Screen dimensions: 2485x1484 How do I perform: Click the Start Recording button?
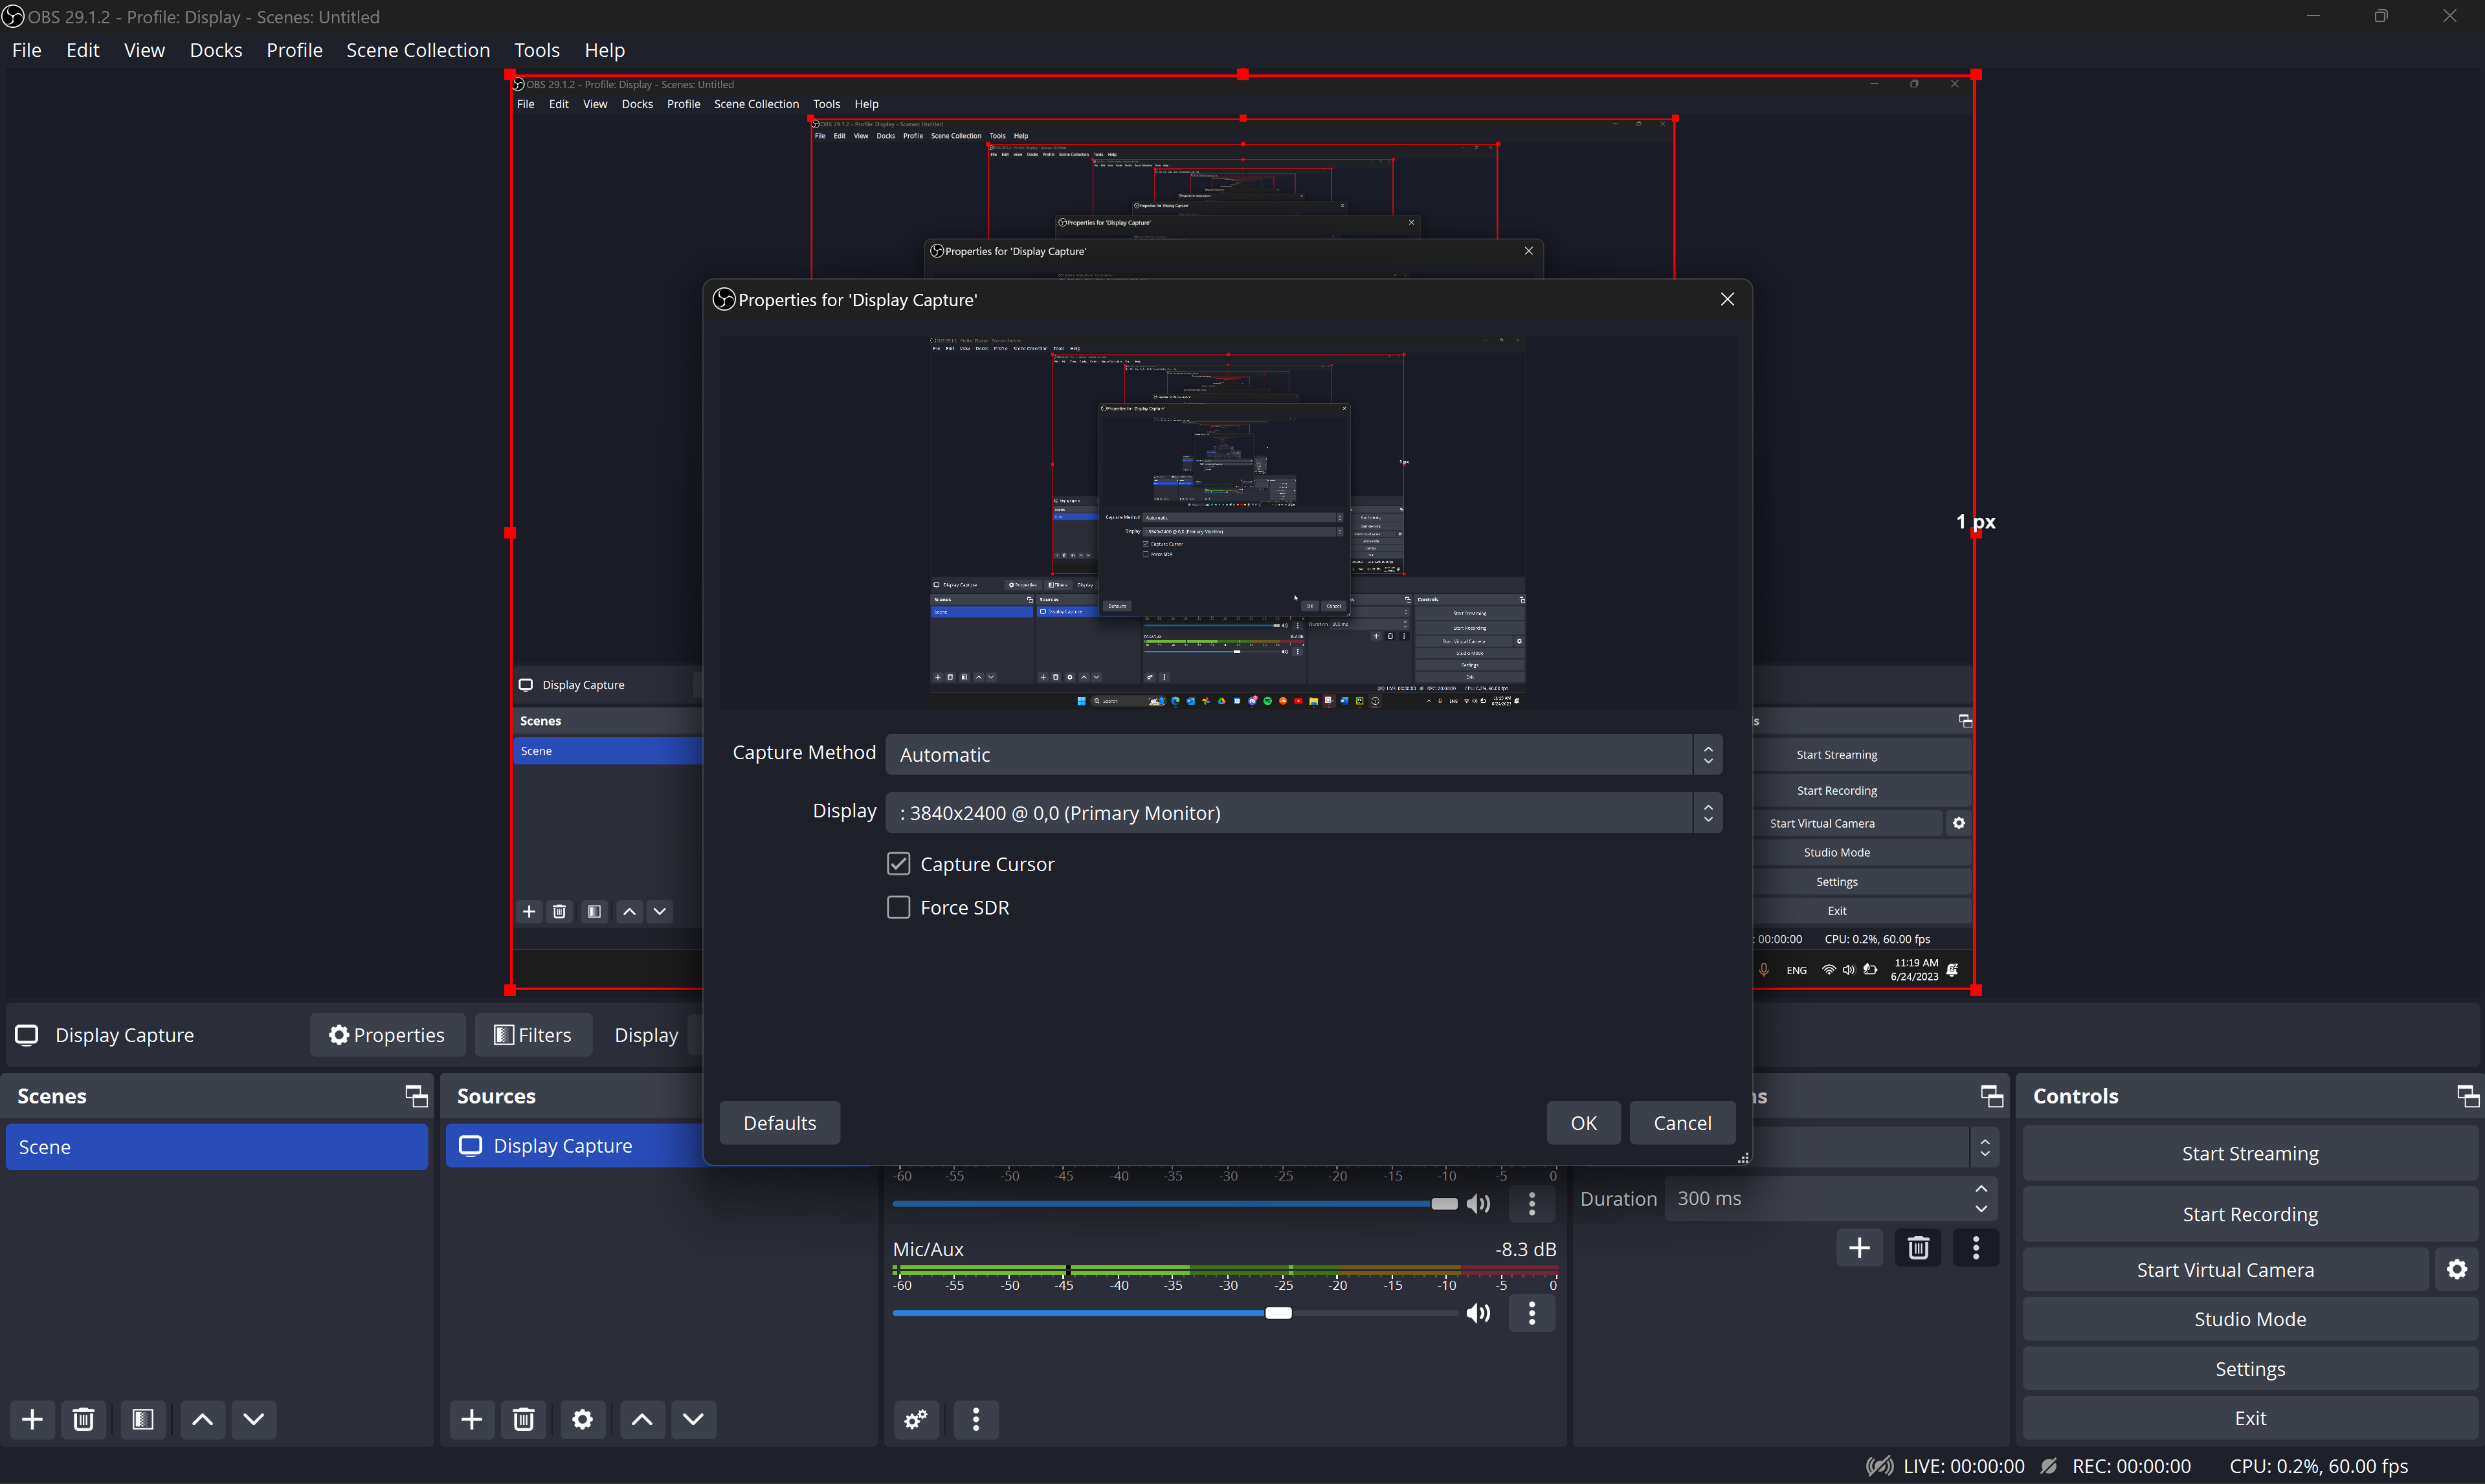point(2249,1214)
